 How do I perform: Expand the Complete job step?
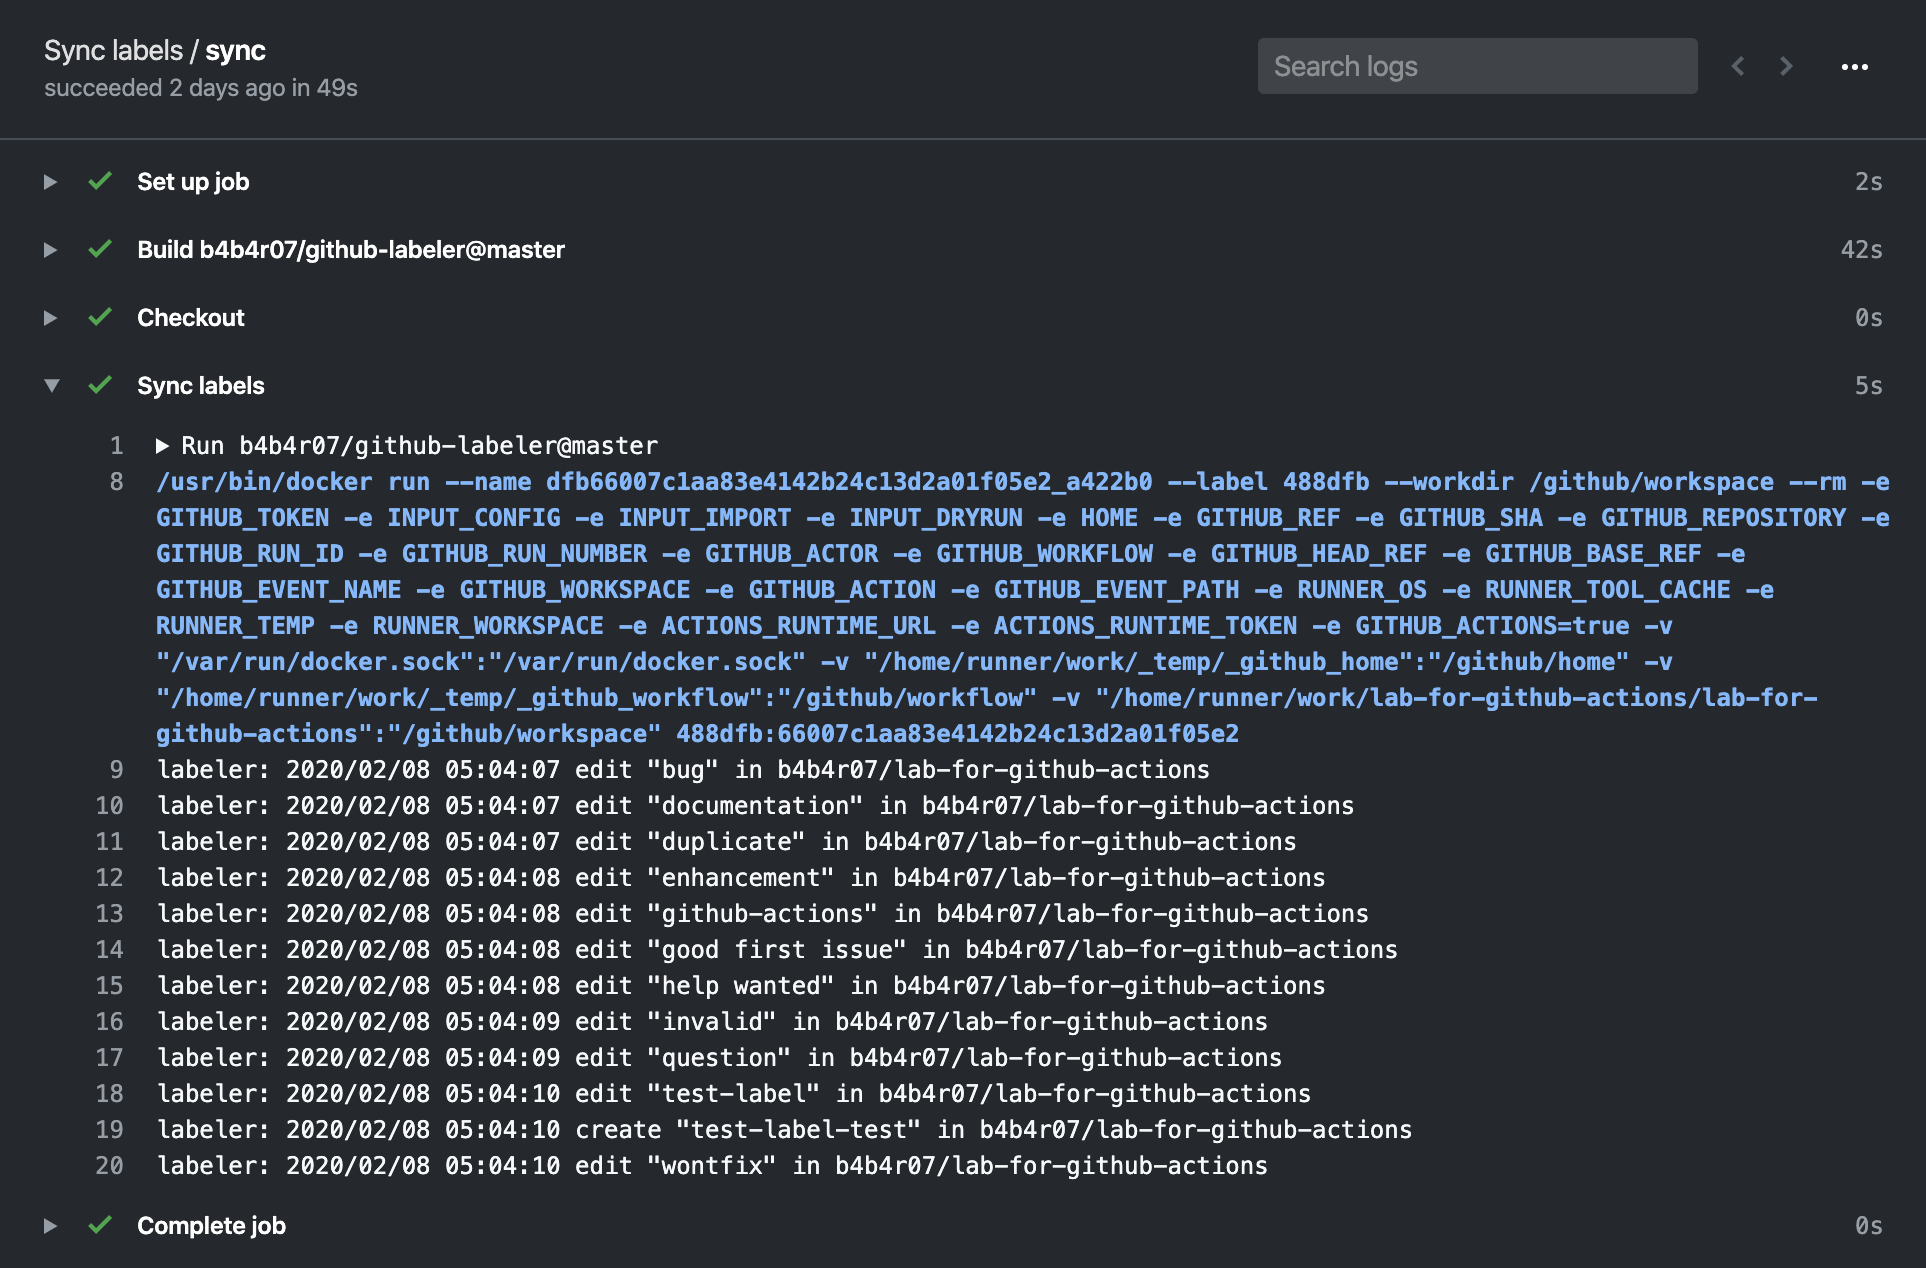(50, 1226)
